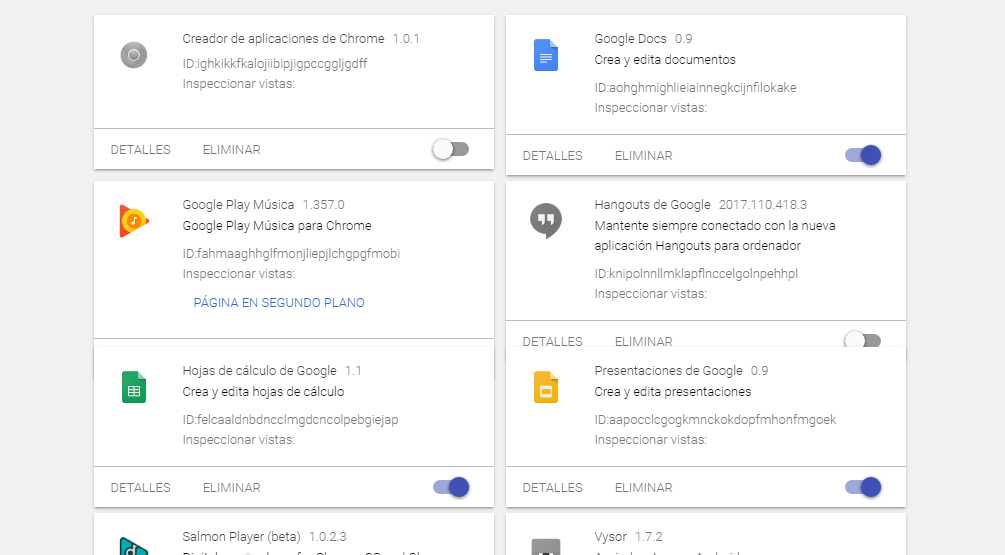Viewport: 1005px width, 555px height.
Task: Click Eliminar for Presentaciones de Google
Action: click(x=643, y=487)
